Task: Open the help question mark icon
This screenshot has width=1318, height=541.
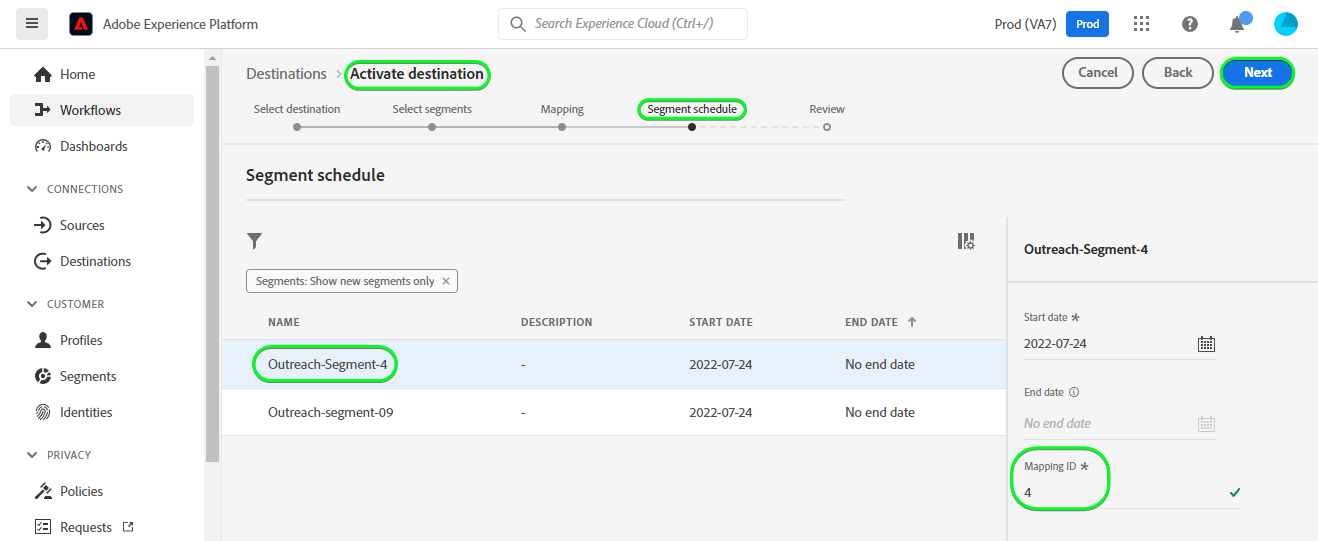Action: [x=1190, y=24]
